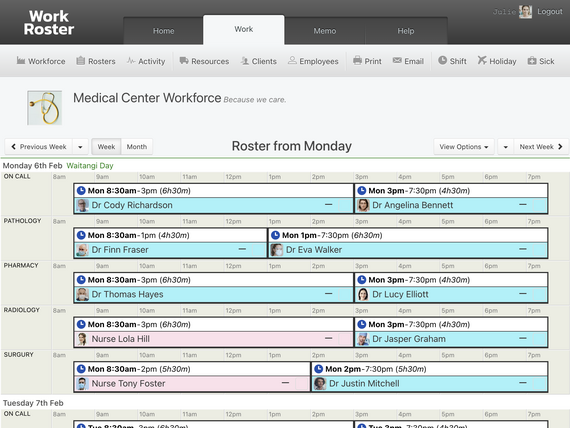The image size is (570, 428).
Task: Switch to Week view
Action: [106, 147]
